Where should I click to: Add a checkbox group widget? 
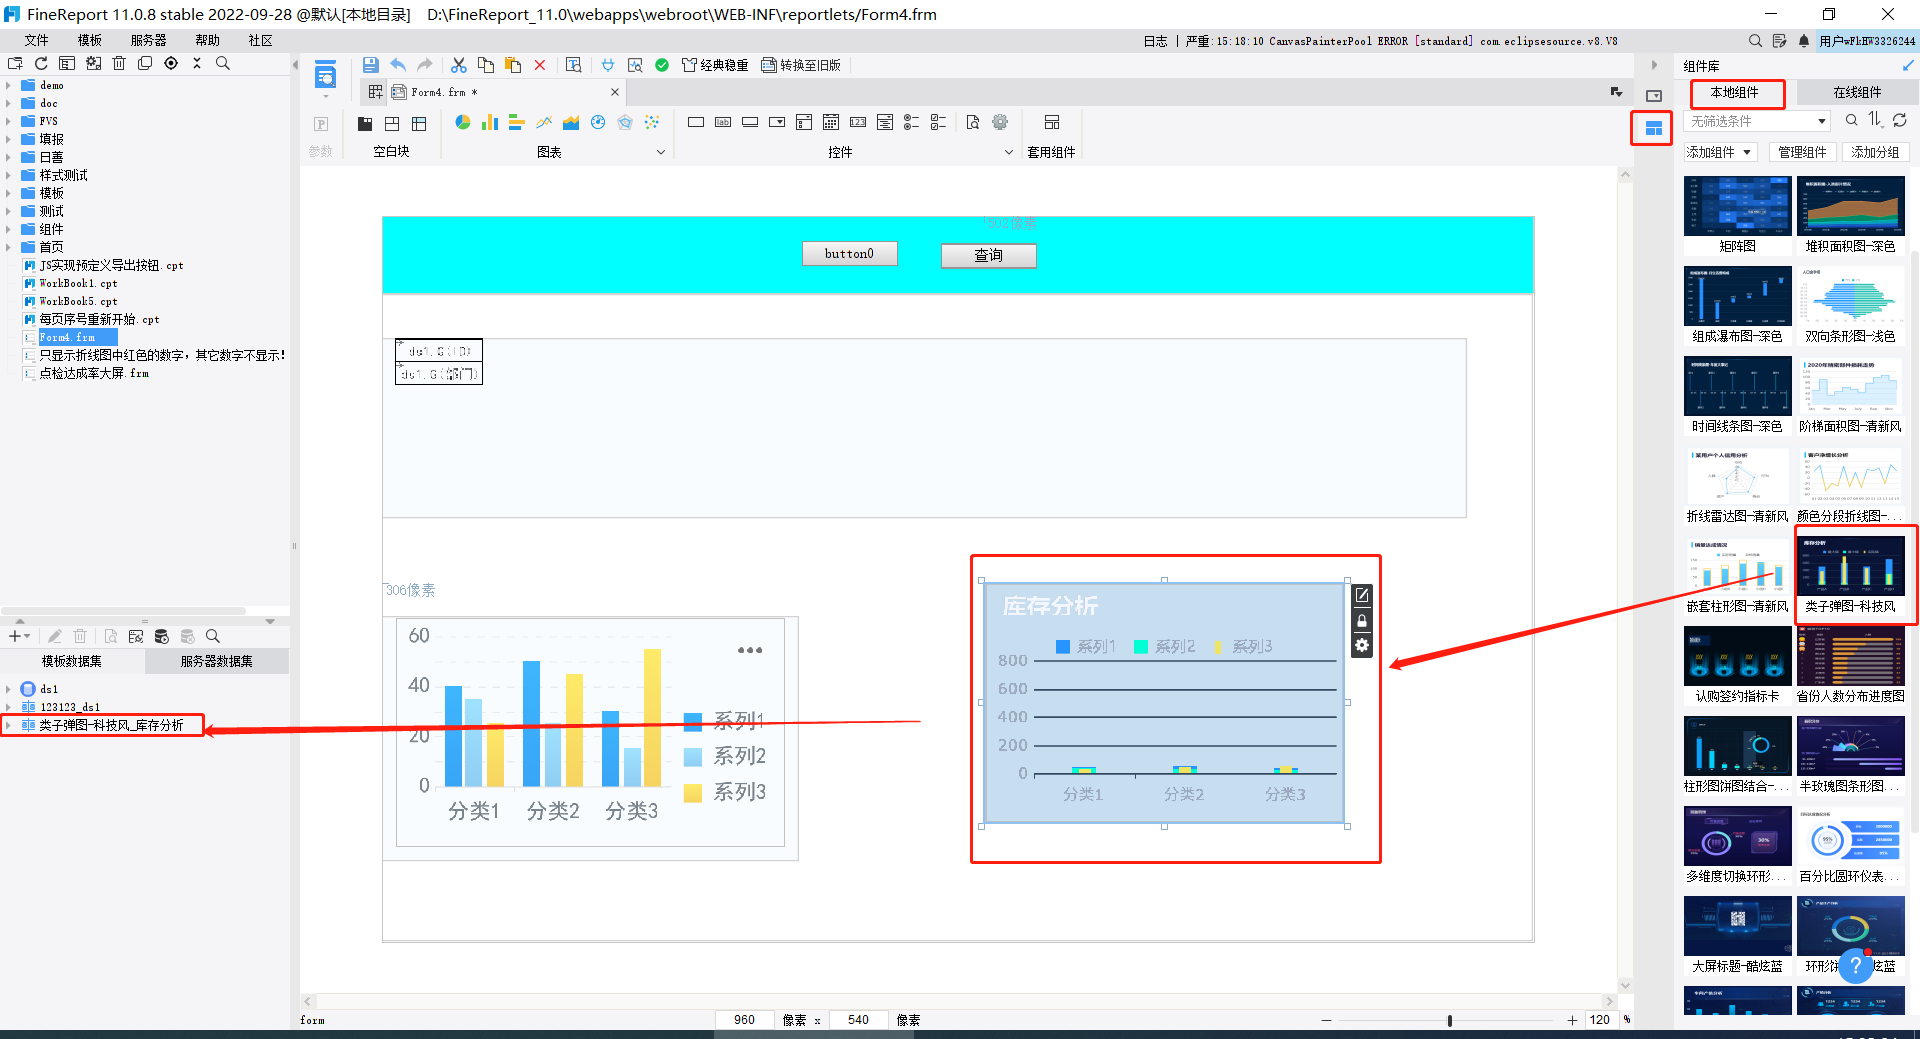point(938,122)
